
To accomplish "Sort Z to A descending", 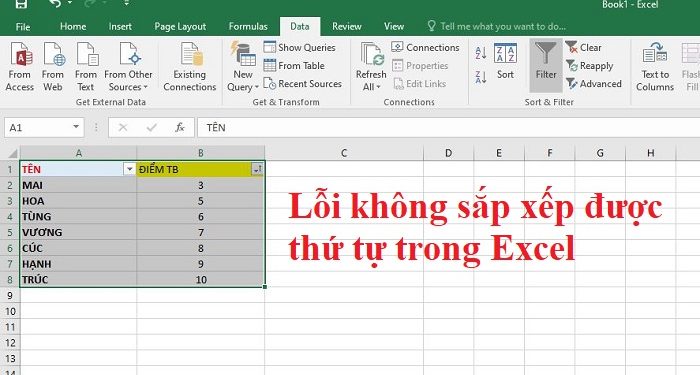I will coord(481,77).
